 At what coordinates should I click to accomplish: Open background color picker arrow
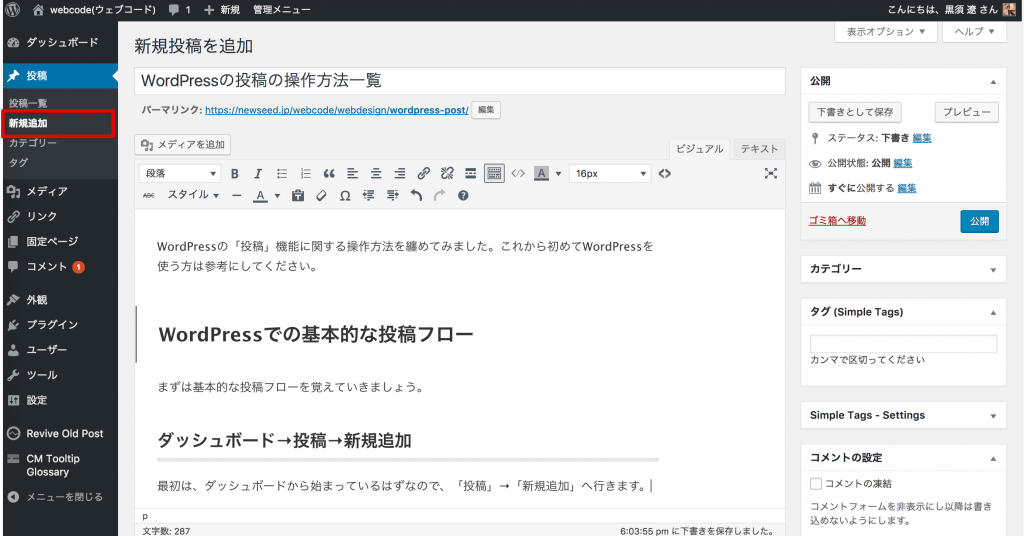[558, 174]
